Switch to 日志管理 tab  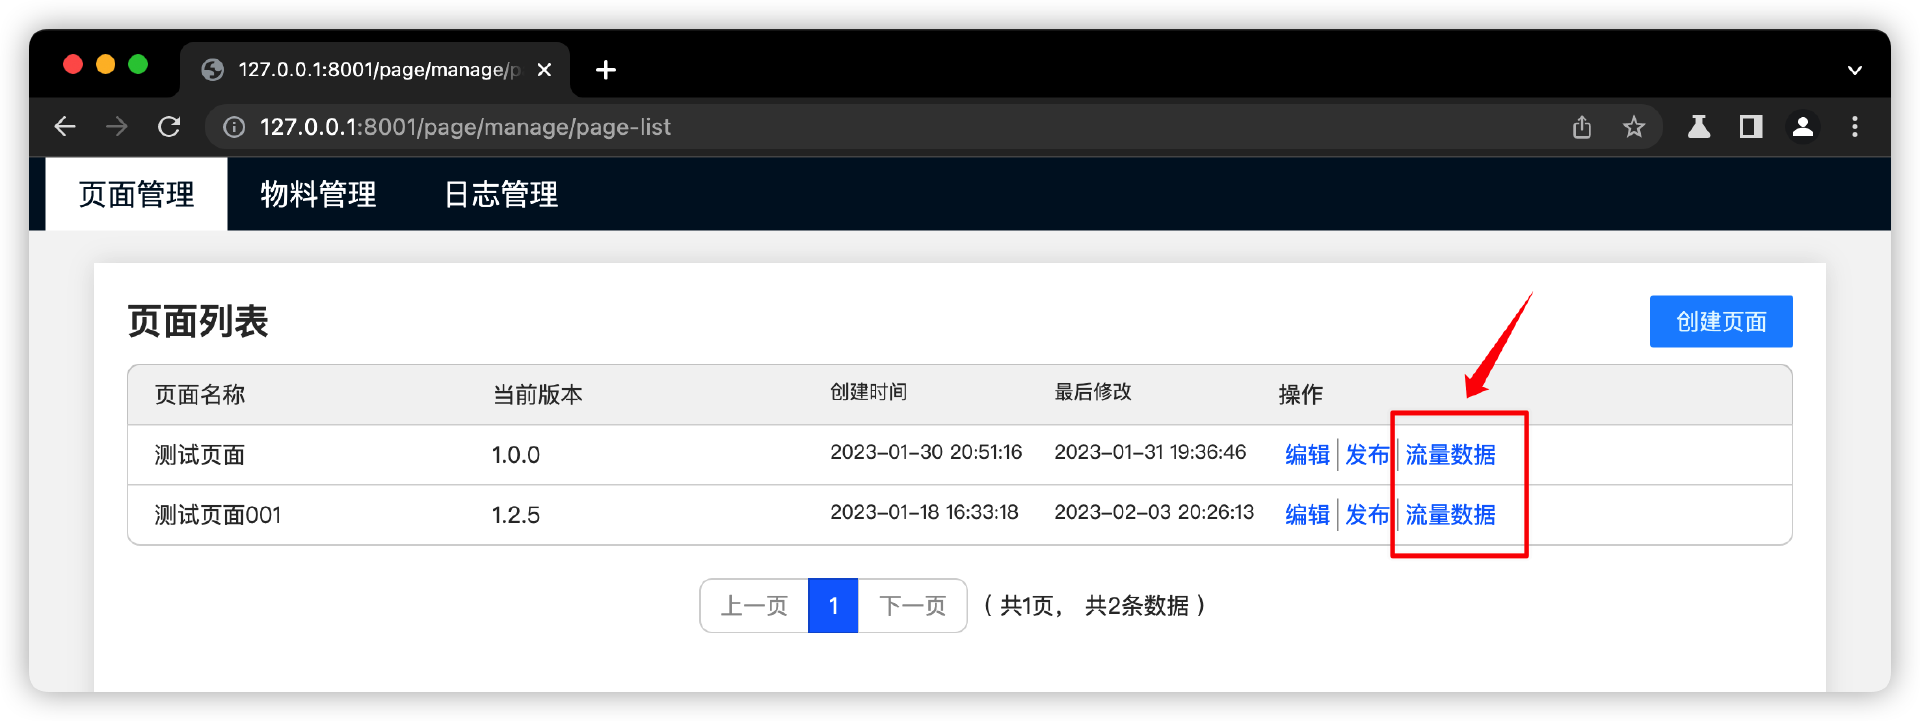point(500,194)
